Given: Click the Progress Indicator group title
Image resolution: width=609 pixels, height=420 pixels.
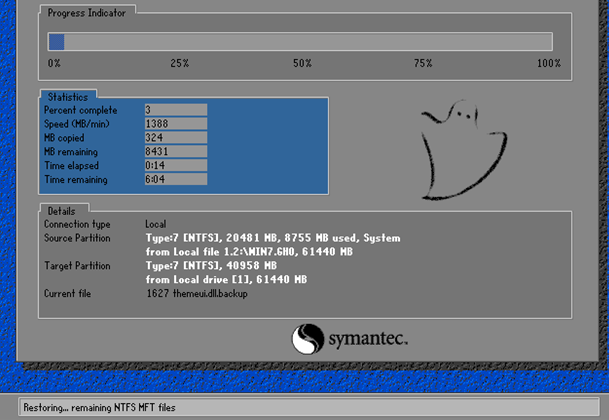Looking at the screenshot, I should click(x=89, y=12).
